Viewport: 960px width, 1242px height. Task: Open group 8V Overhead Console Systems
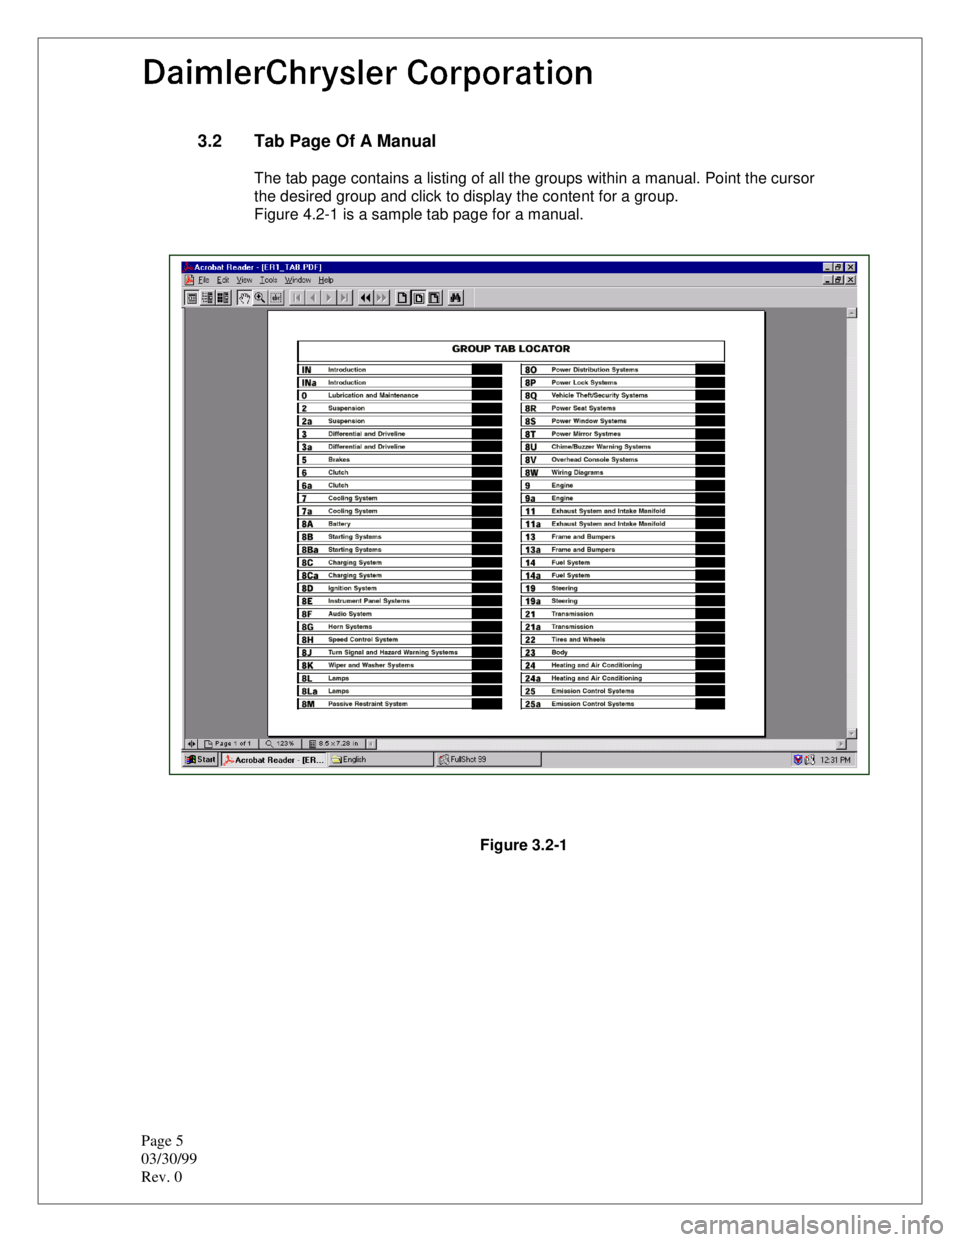(x=623, y=460)
